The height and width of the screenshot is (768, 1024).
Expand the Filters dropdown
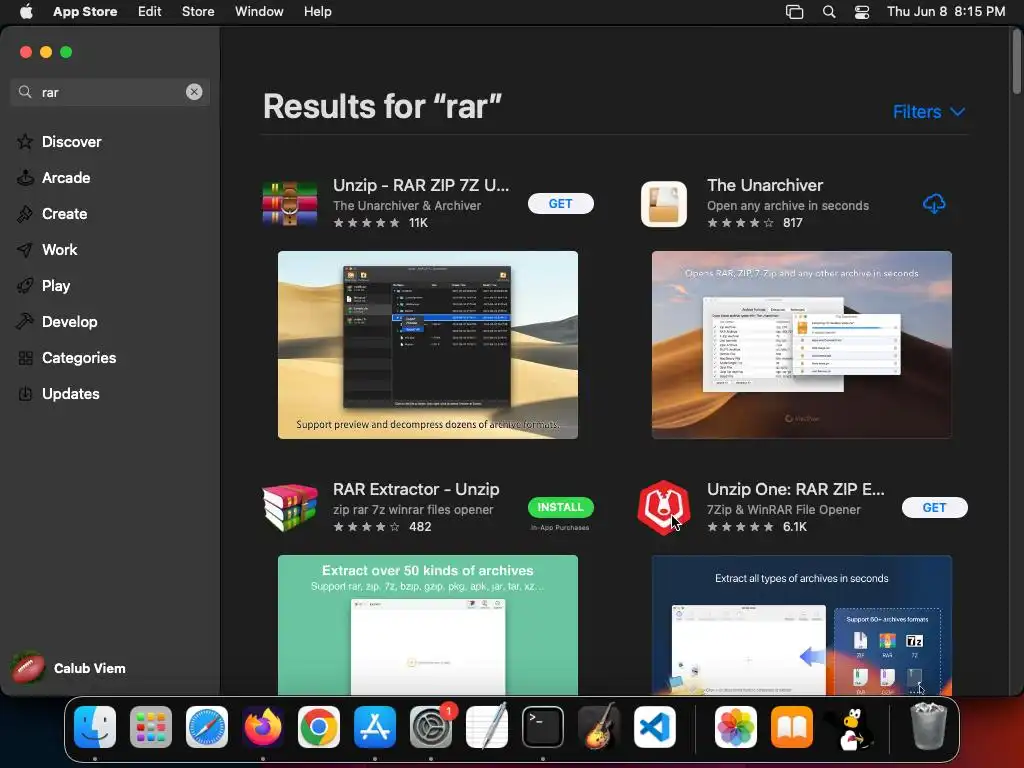tap(929, 112)
